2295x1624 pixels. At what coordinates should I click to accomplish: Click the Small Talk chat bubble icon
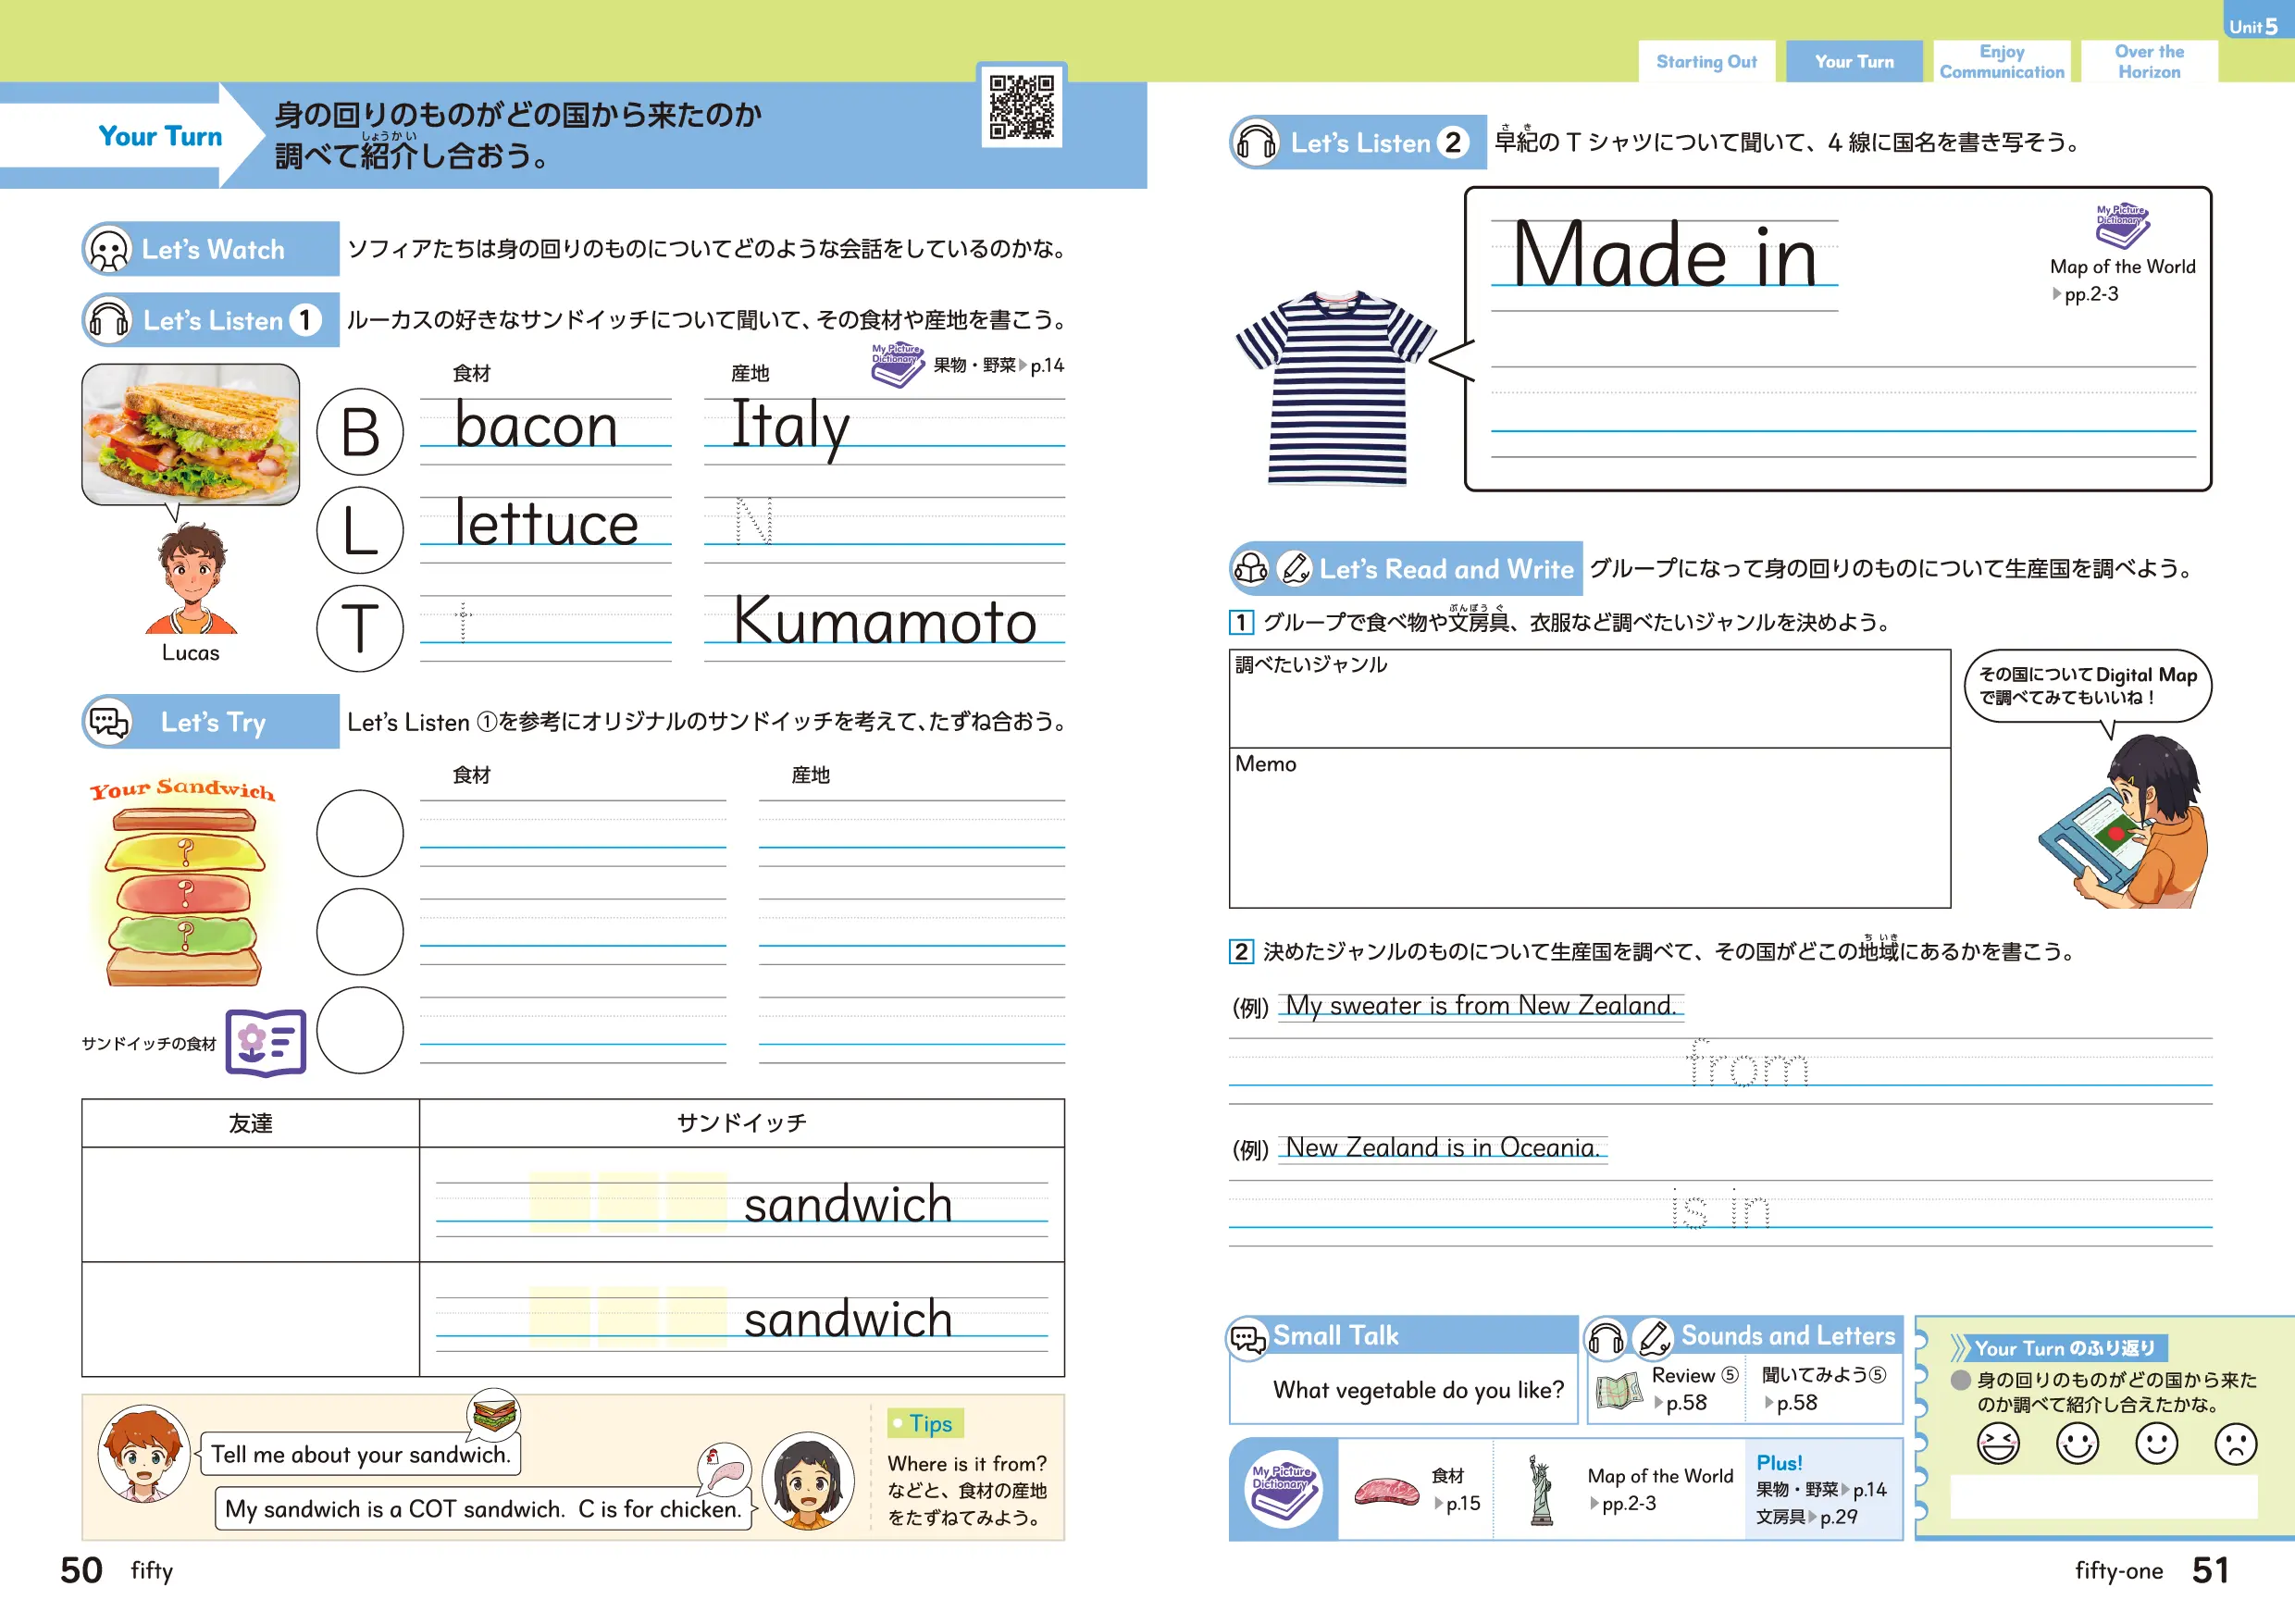click(x=1248, y=1338)
